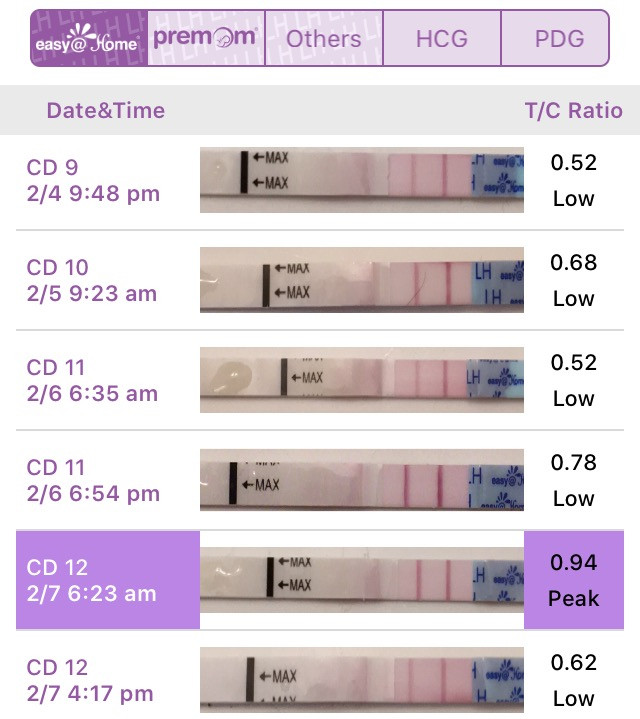The image size is (640, 719).
Task: Tap the 0.78 Low ratio result
Action: (x=574, y=480)
